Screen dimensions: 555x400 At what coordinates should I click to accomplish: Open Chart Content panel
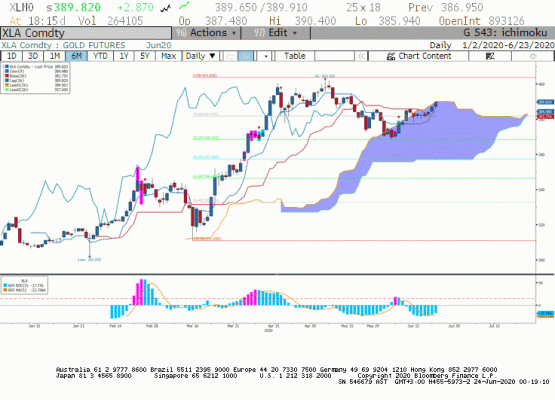[x=419, y=56]
